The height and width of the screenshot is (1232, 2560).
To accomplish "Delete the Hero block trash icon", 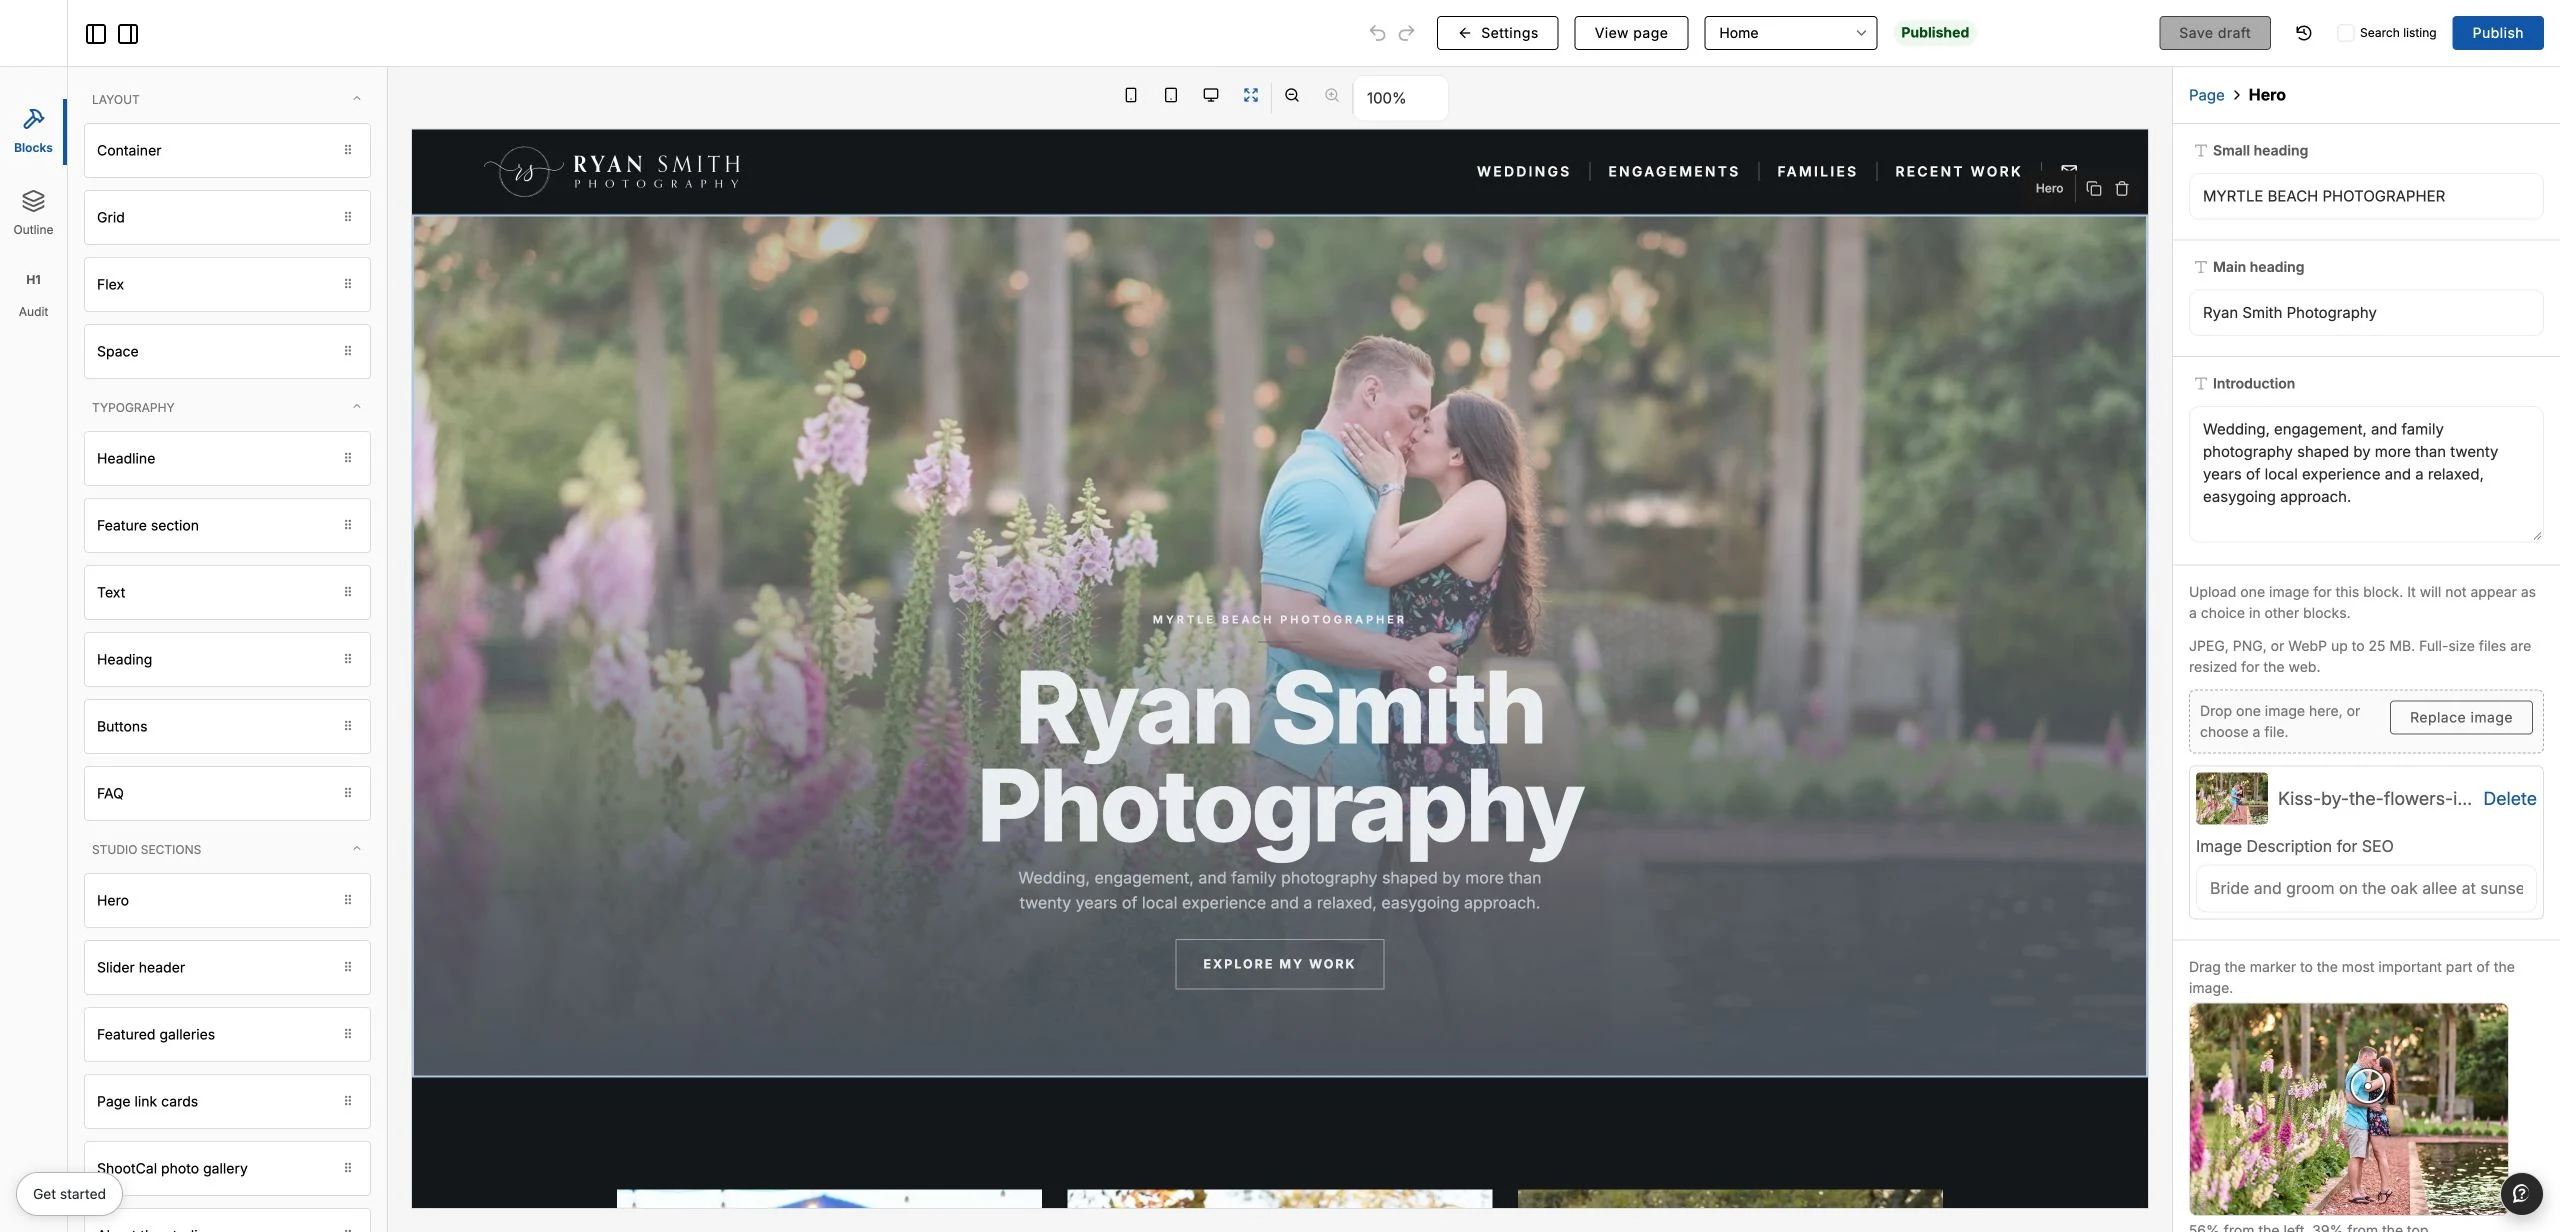I will [2122, 188].
